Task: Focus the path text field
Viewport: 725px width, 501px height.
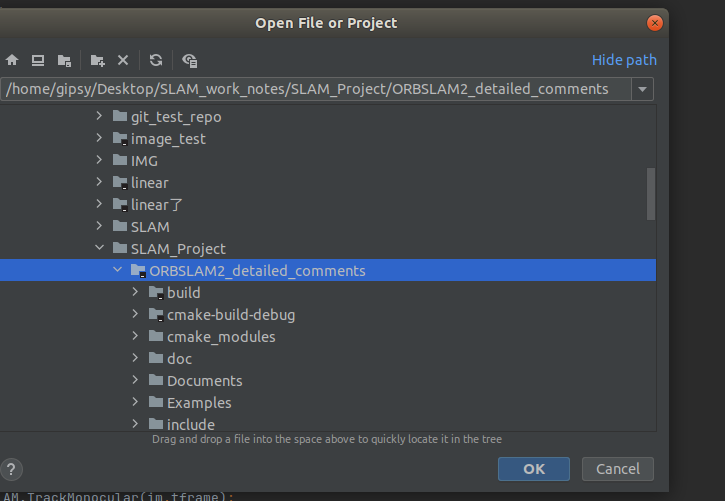Action: click(x=316, y=89)
